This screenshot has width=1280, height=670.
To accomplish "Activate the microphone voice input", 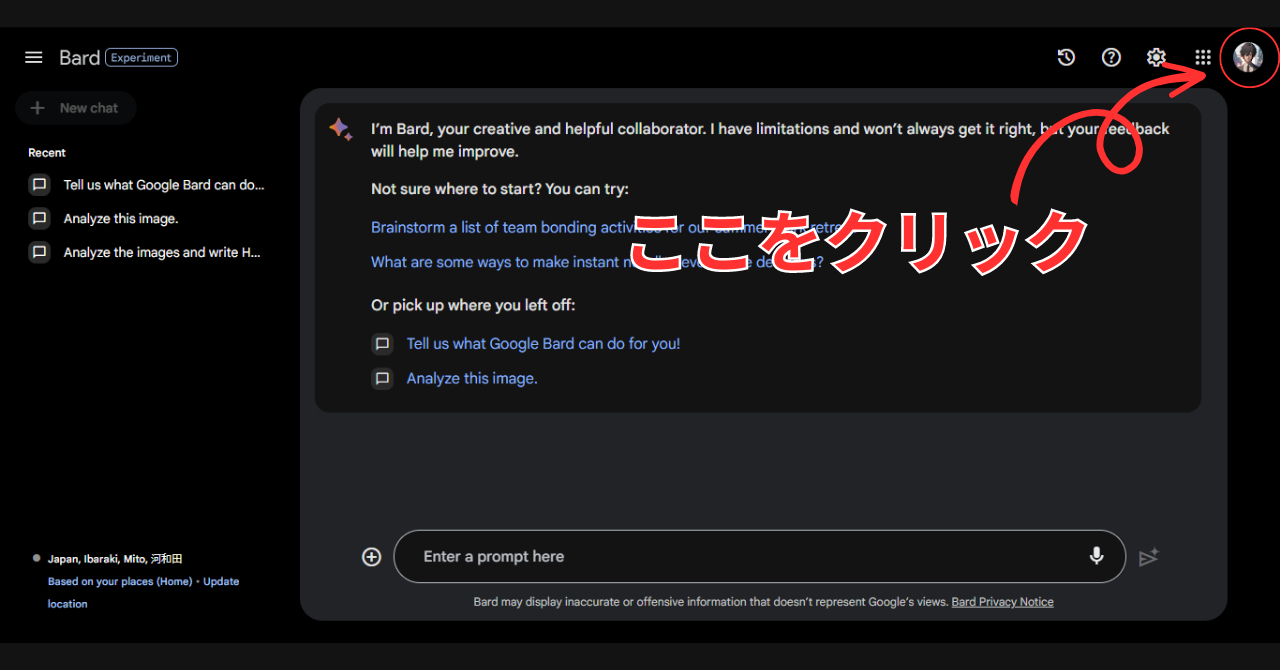I will coord(1097,556).
